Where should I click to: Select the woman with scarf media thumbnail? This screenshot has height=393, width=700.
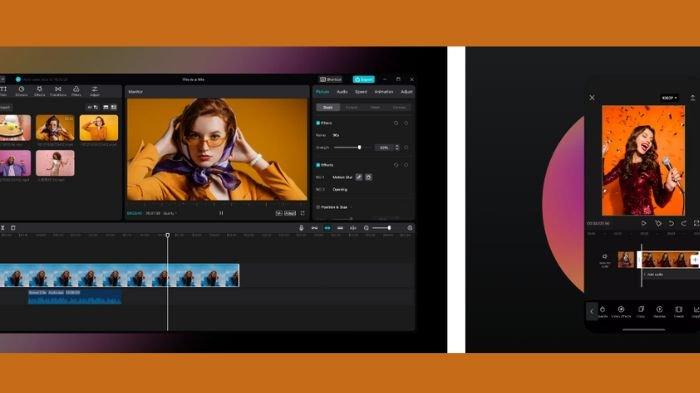[x=55, y=128]
